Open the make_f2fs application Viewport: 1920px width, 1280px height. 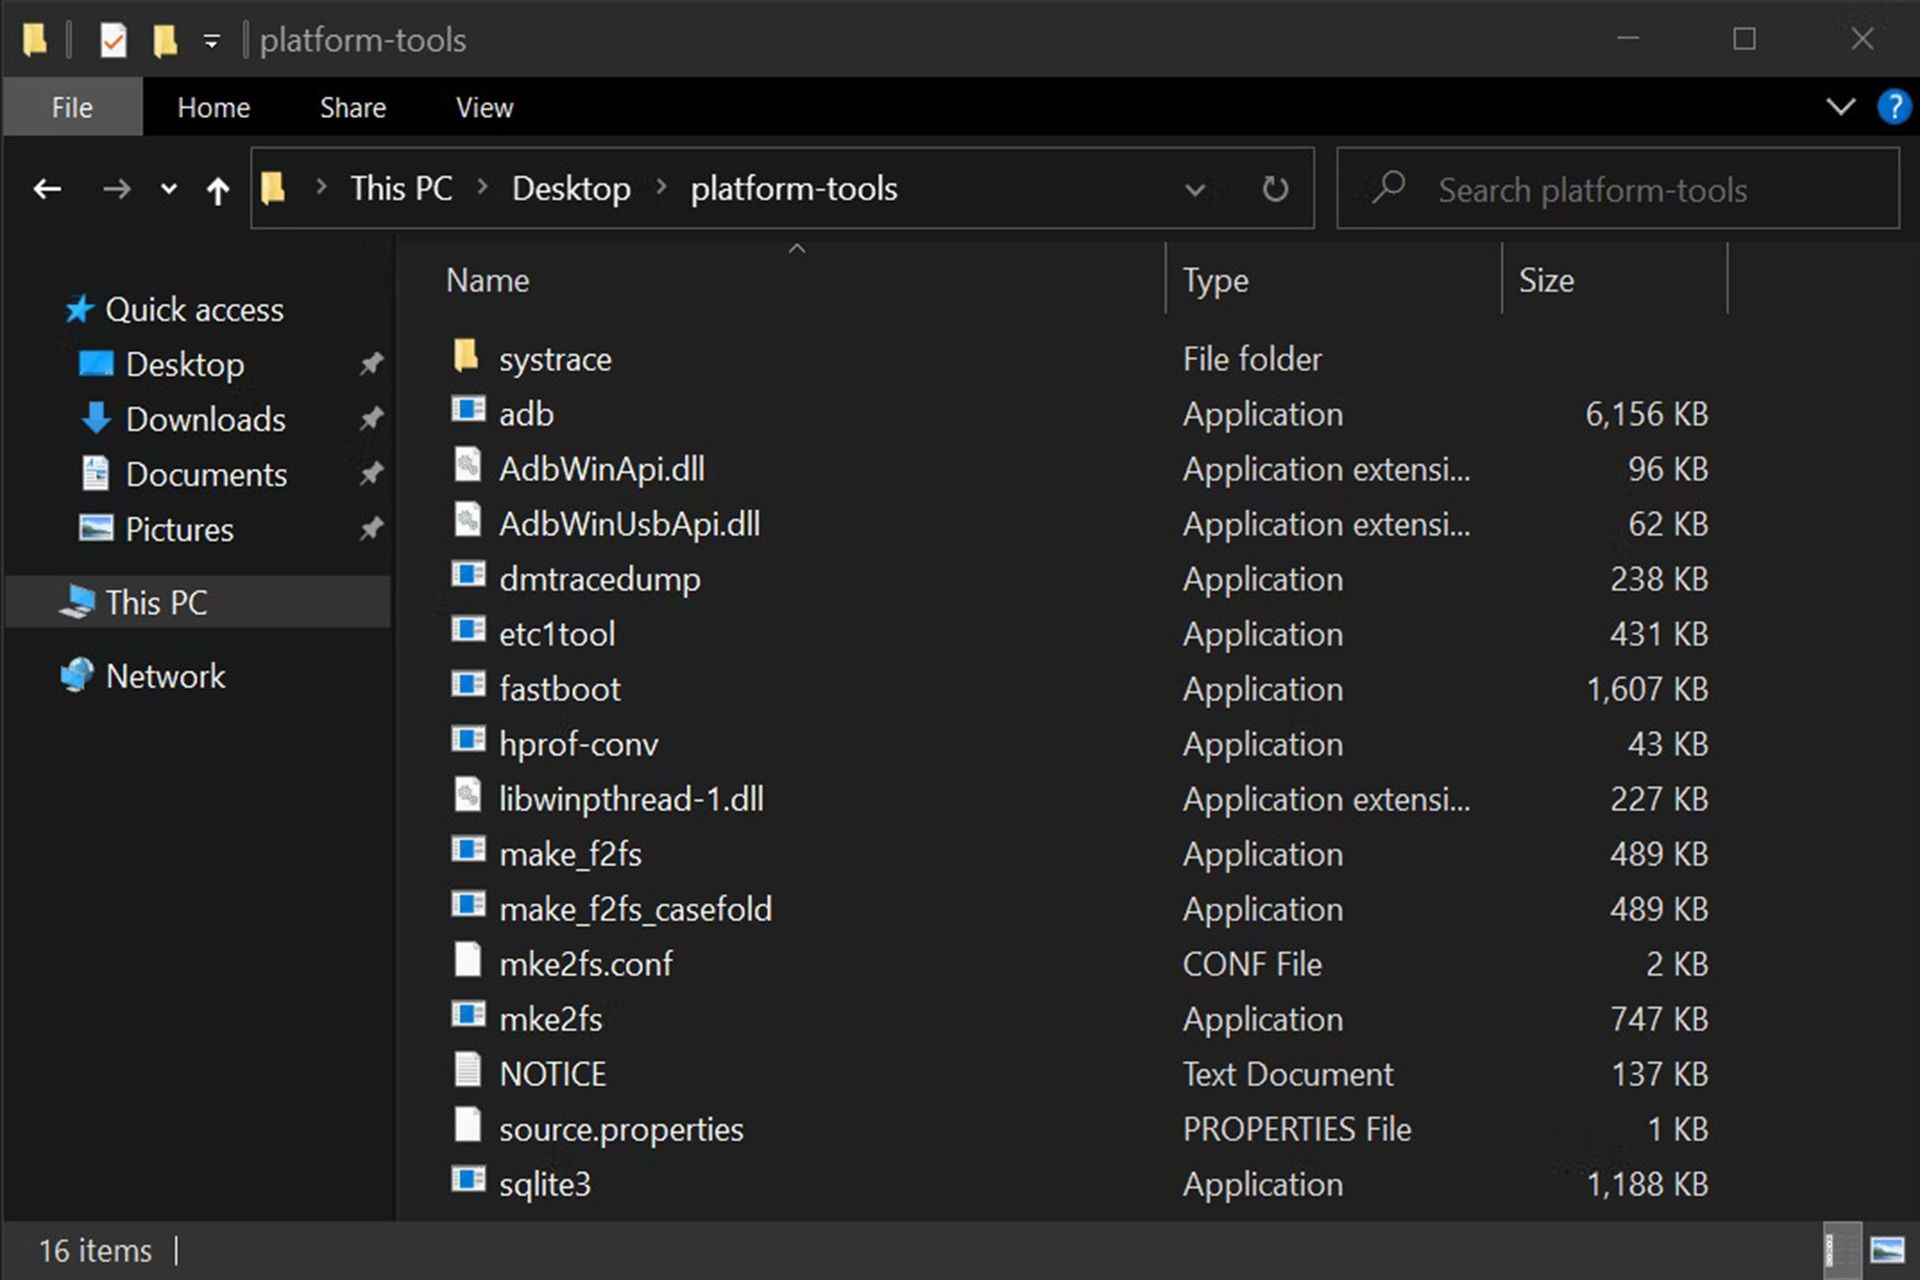click(x=569, y=853)
